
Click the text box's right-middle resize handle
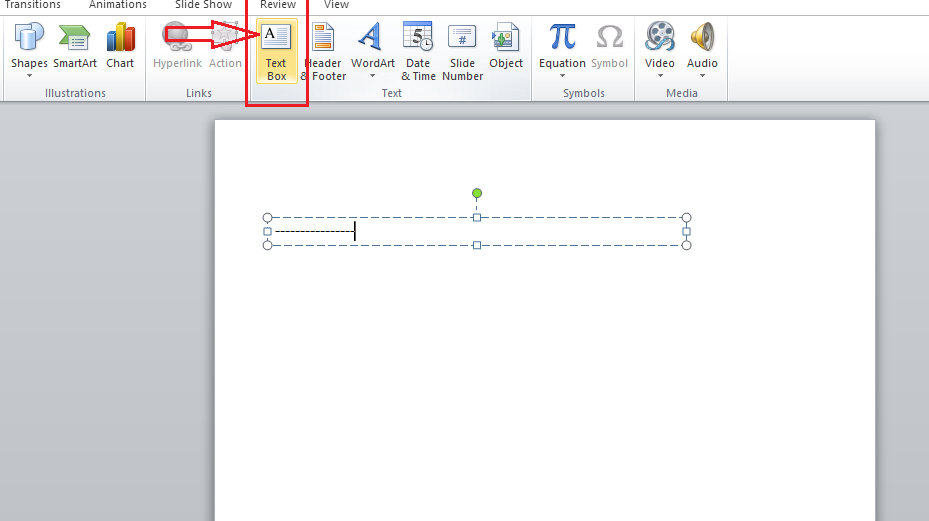(x=686, y=231)
